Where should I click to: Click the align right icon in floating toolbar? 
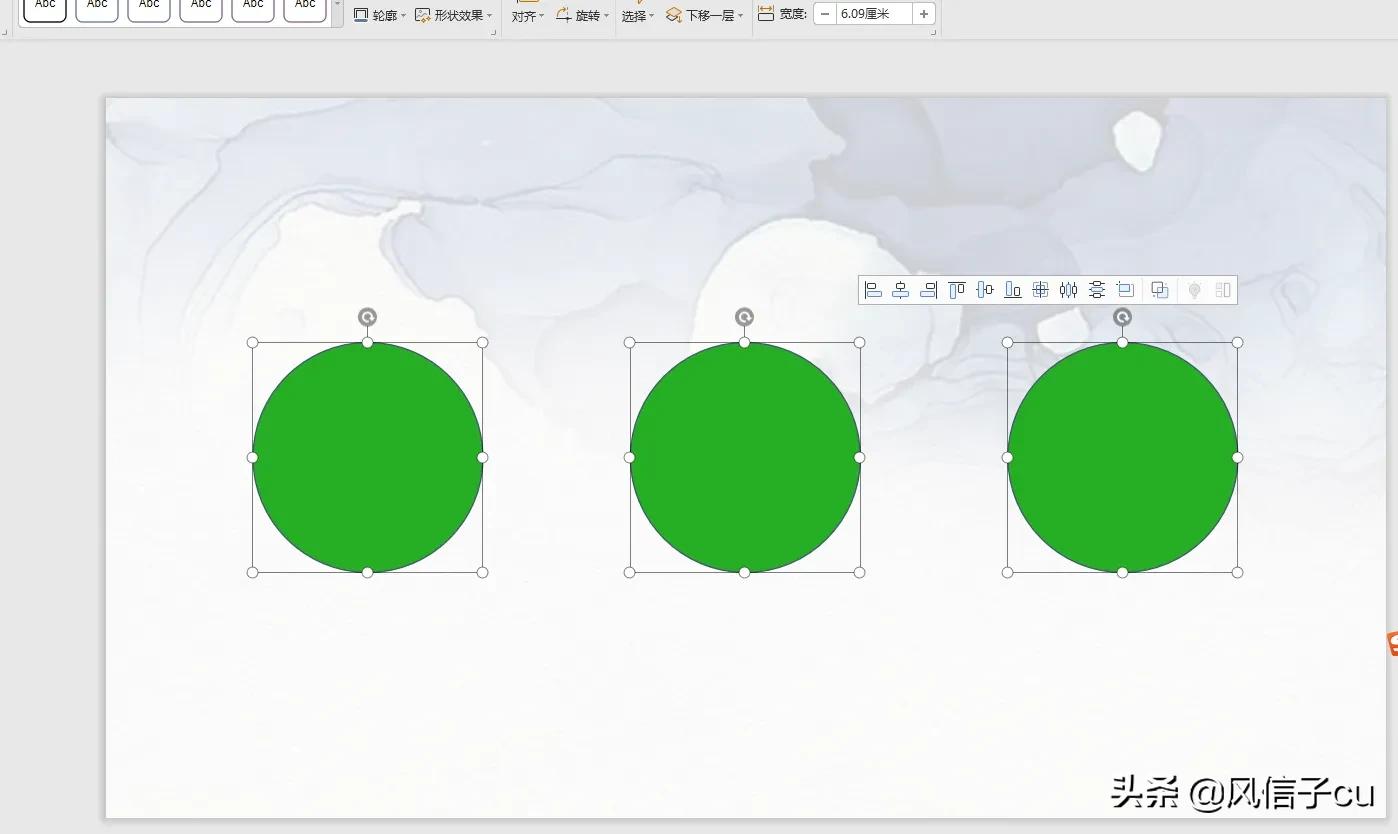coord(929,290)
